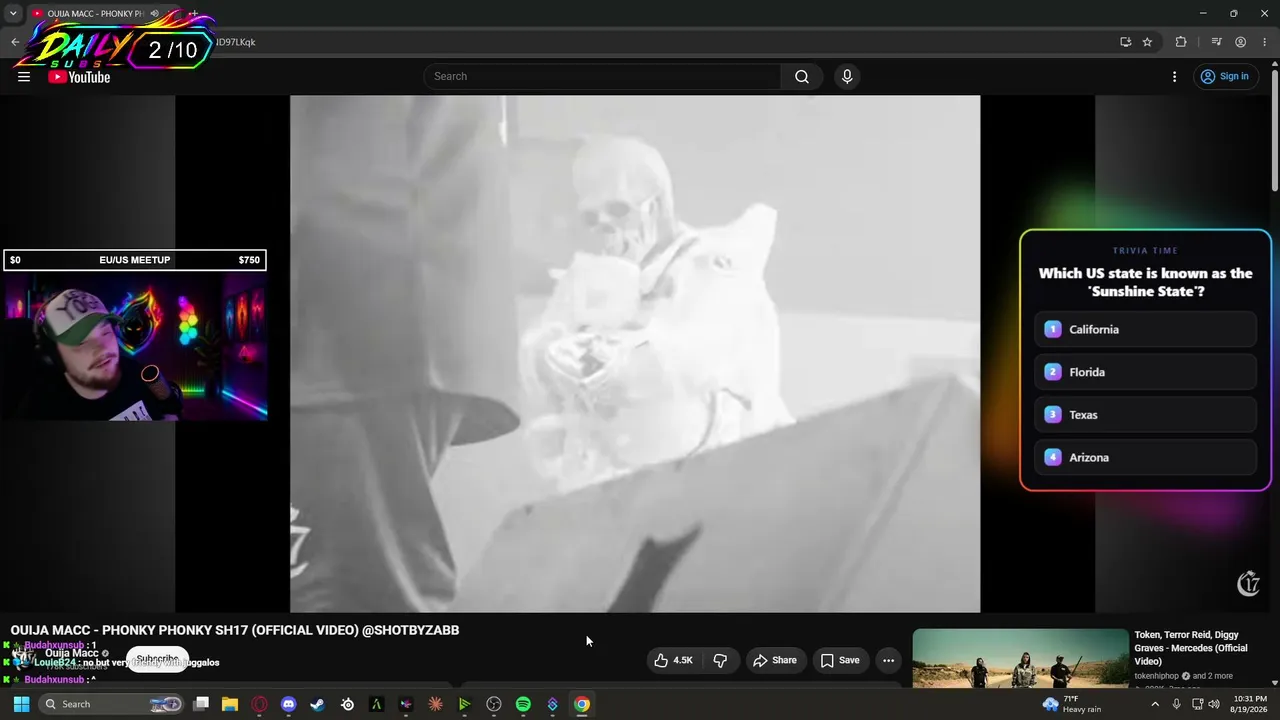Image resolution: width=1280 pixels, height=720 pixels.
Task: Launch File Explorer from the taskbar
Action: point(230,704)
